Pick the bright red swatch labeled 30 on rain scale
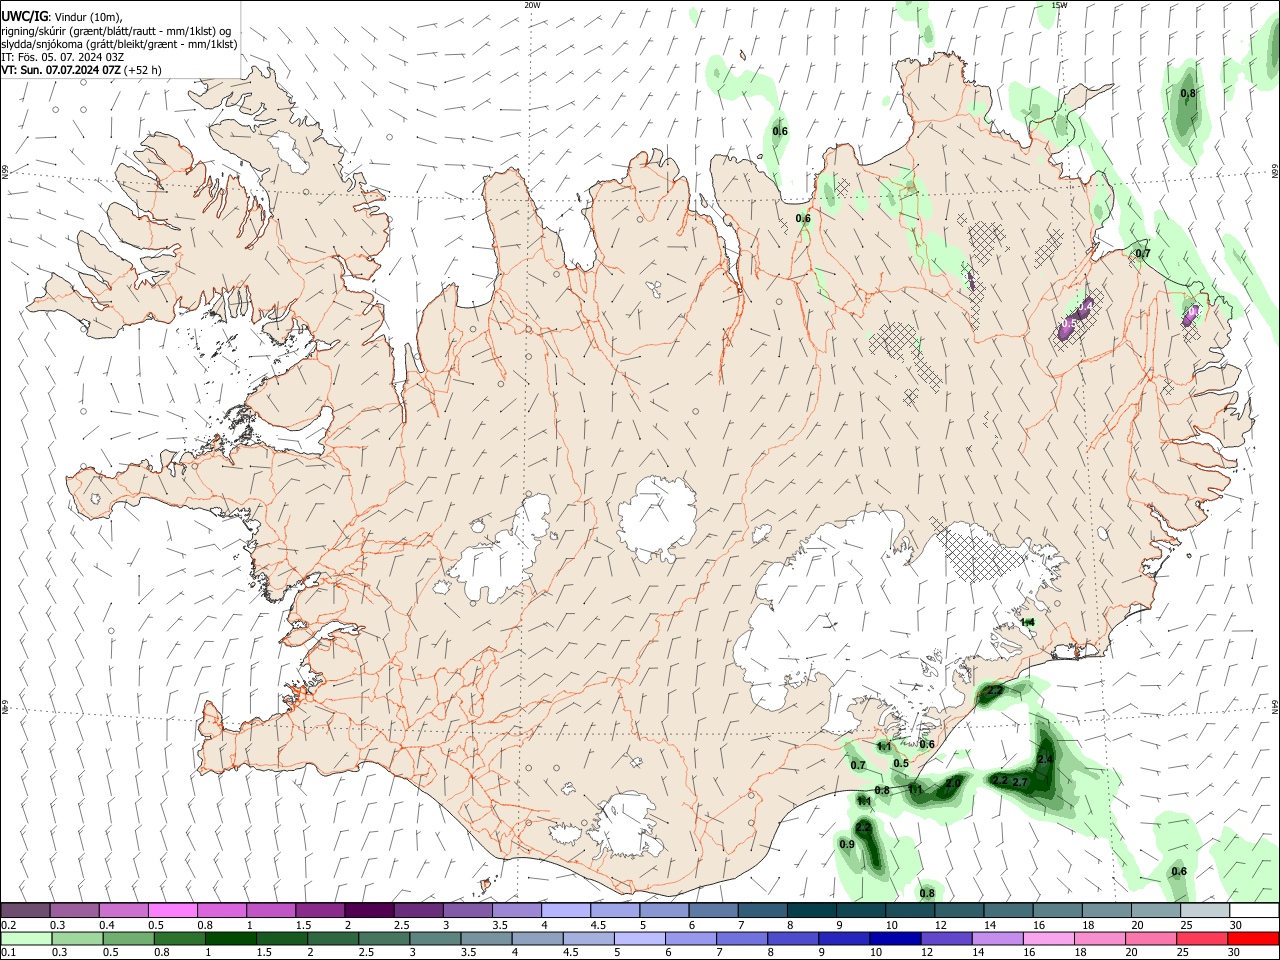Viewport: 1280px width, 960px height. [x=1253, y=938]
